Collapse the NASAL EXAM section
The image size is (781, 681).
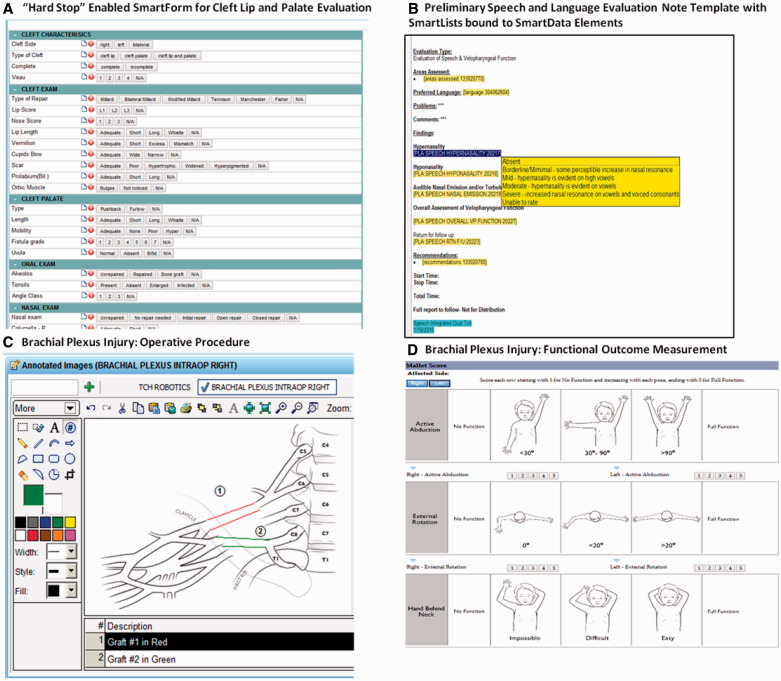coord(16,307)
